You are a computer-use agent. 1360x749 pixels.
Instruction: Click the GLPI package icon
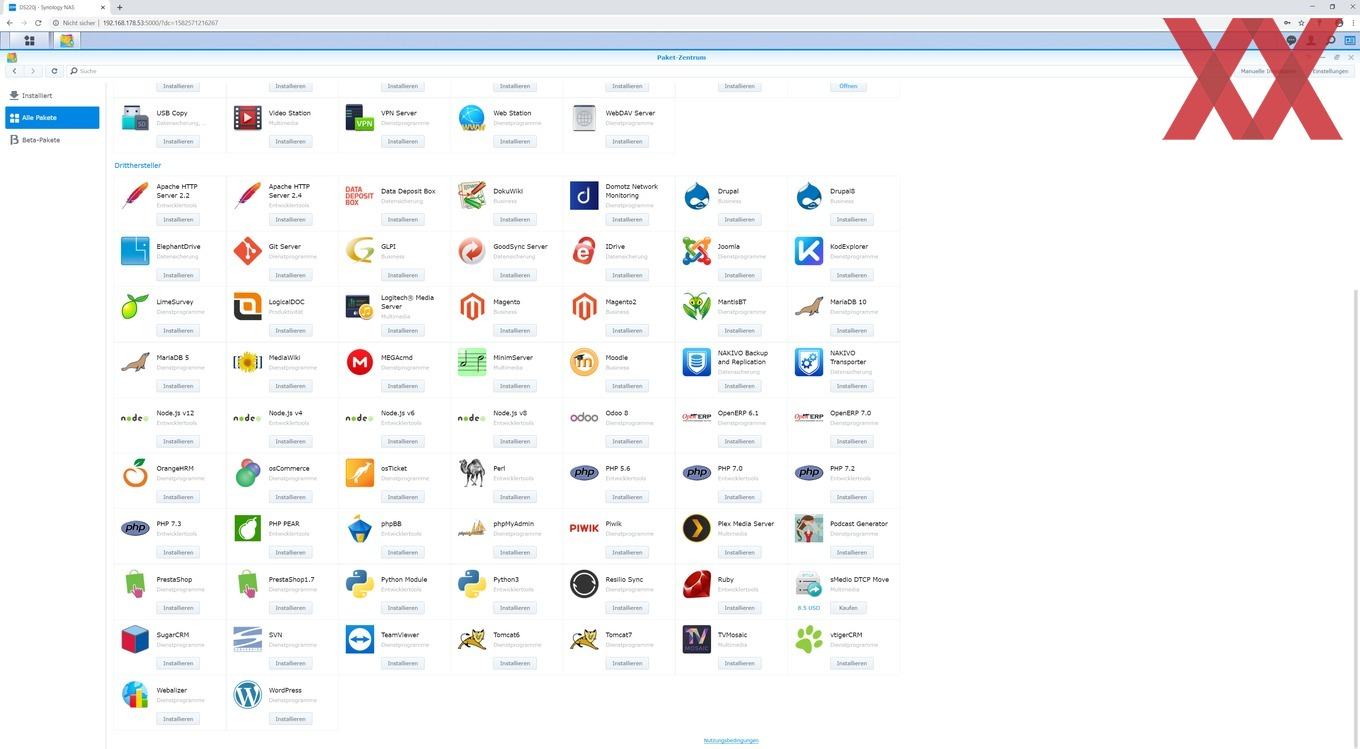coord(359,251)
